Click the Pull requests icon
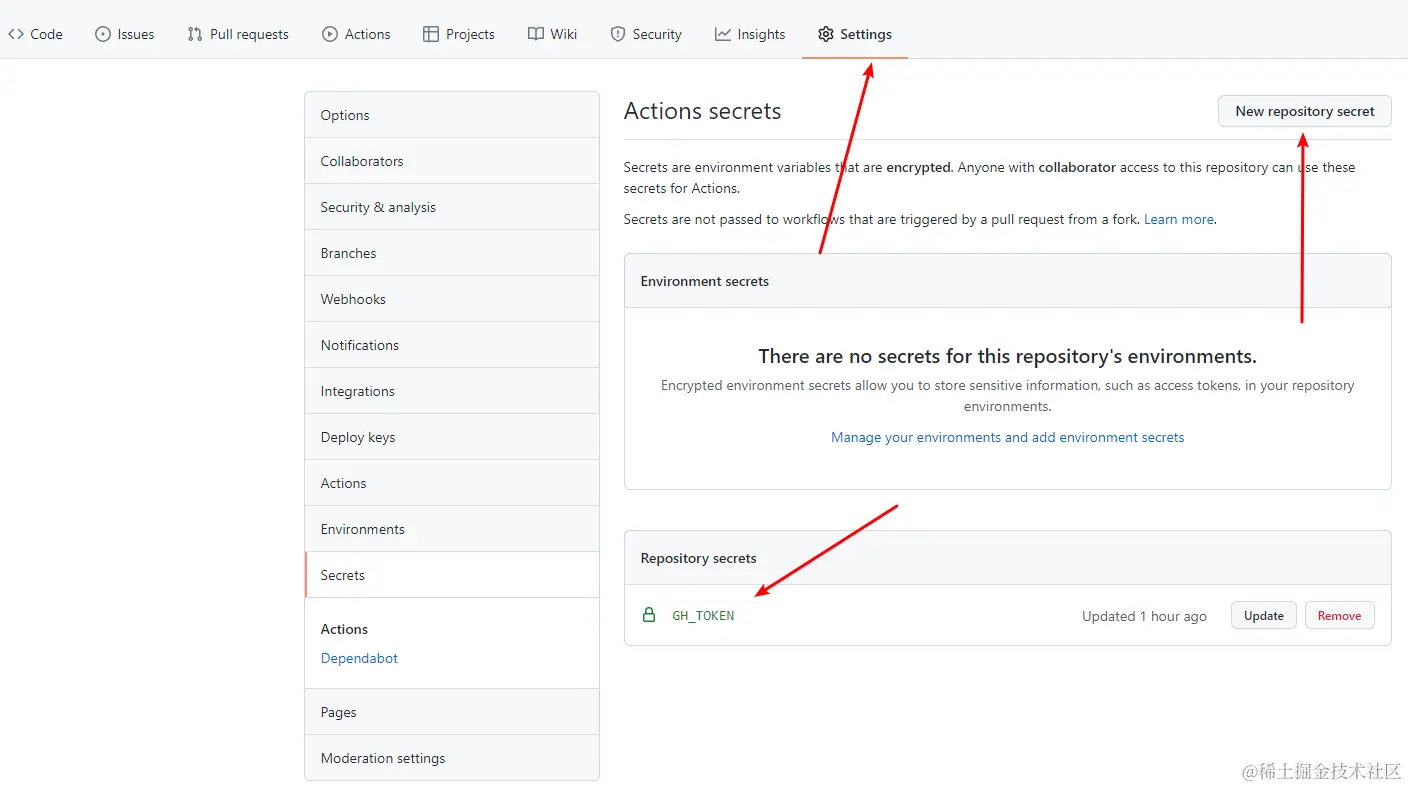1408x788 pixels. pyautogui.click(x=195, y=34)
